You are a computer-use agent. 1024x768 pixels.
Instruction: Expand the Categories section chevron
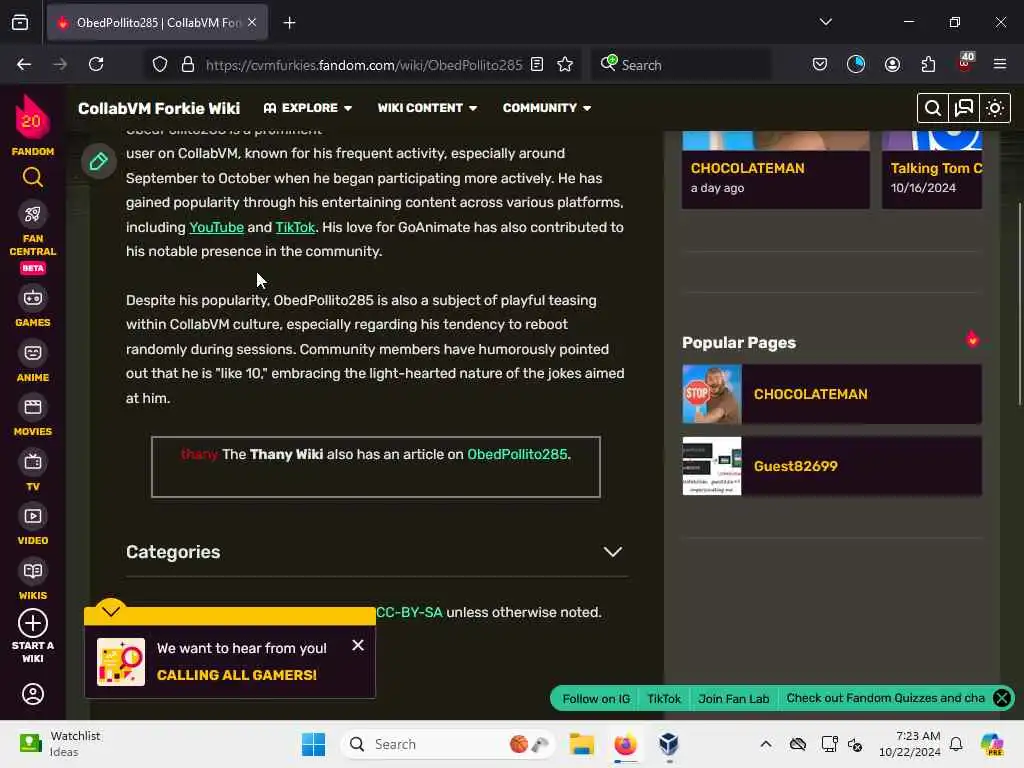click(612, 552)
